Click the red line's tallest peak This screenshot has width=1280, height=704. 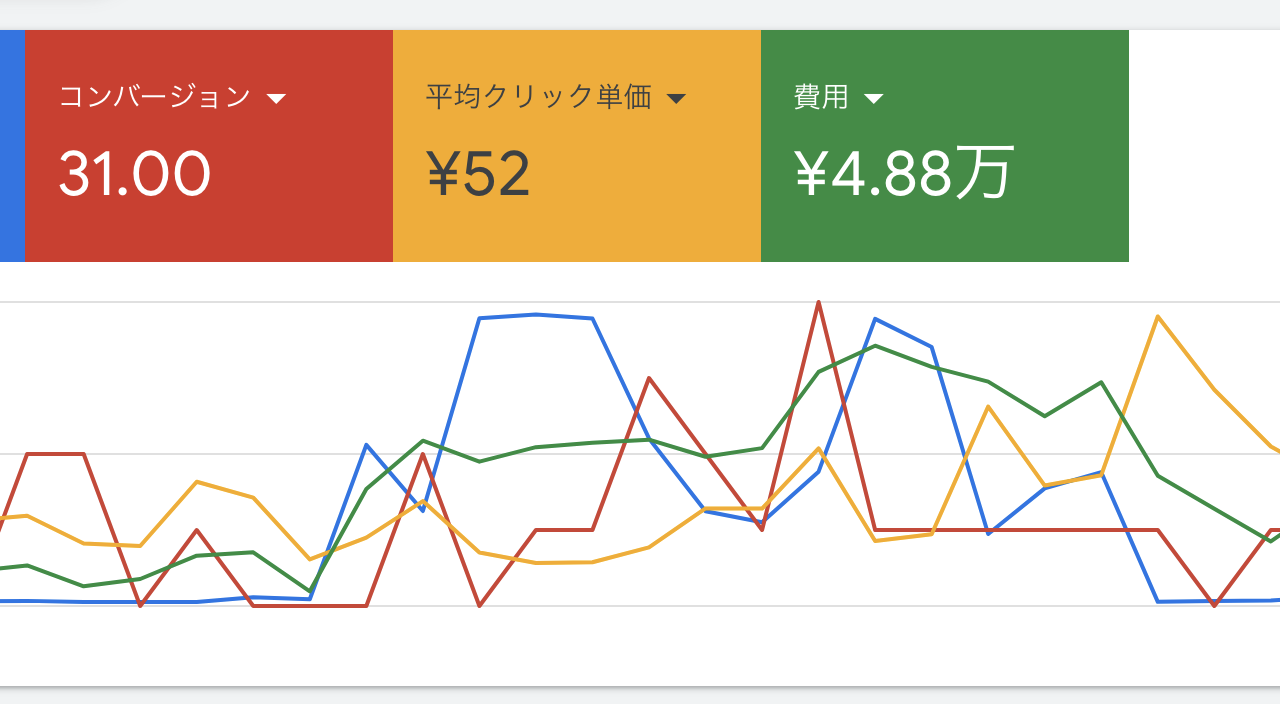click(819, 302)
